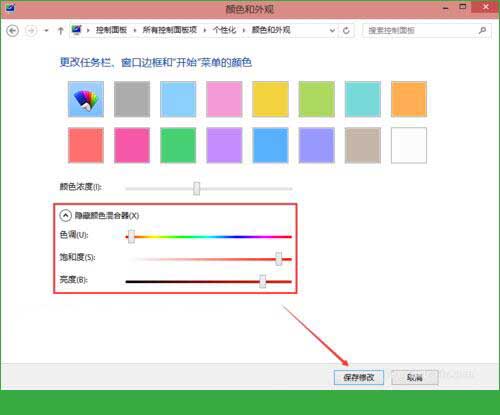Refresh the Control Panel address bar
Viewport: 500px width, 415px height.
(x=346, y=31)
